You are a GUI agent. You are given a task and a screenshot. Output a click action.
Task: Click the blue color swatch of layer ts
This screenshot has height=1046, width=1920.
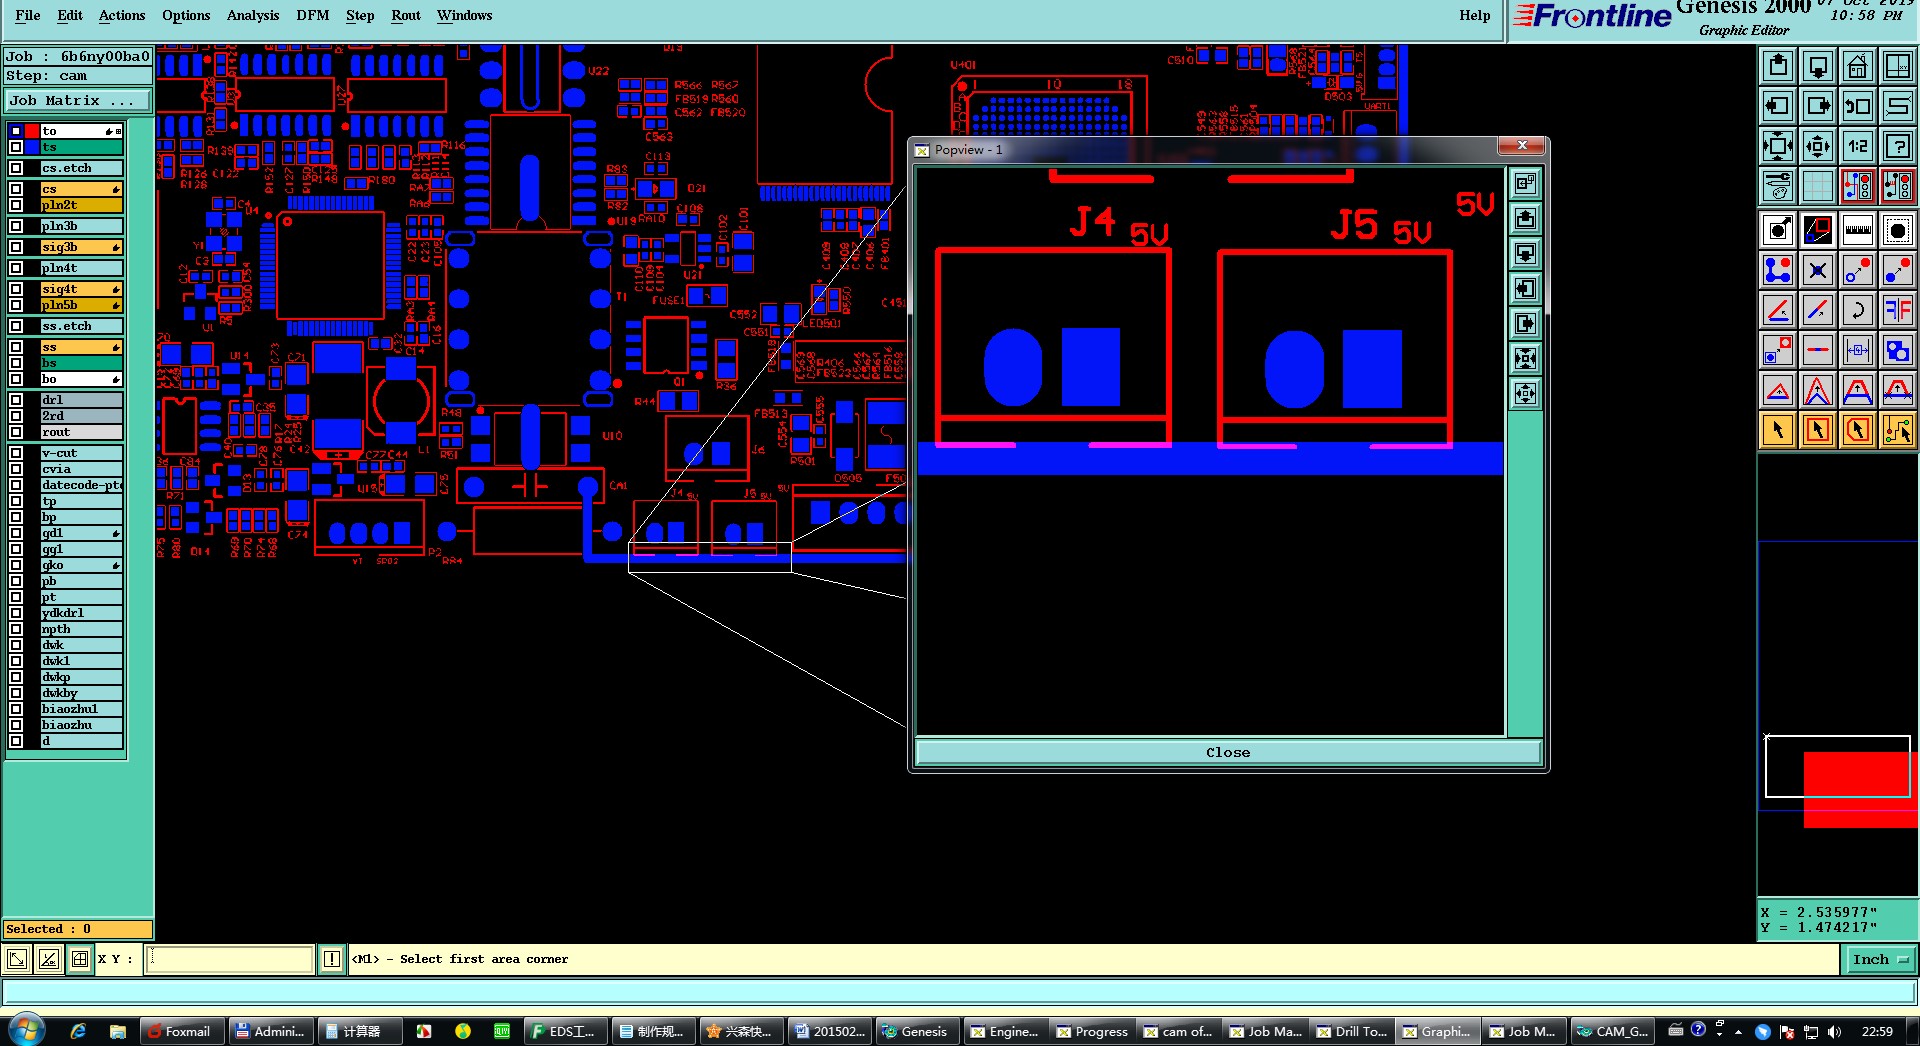(x=32, y=147)
